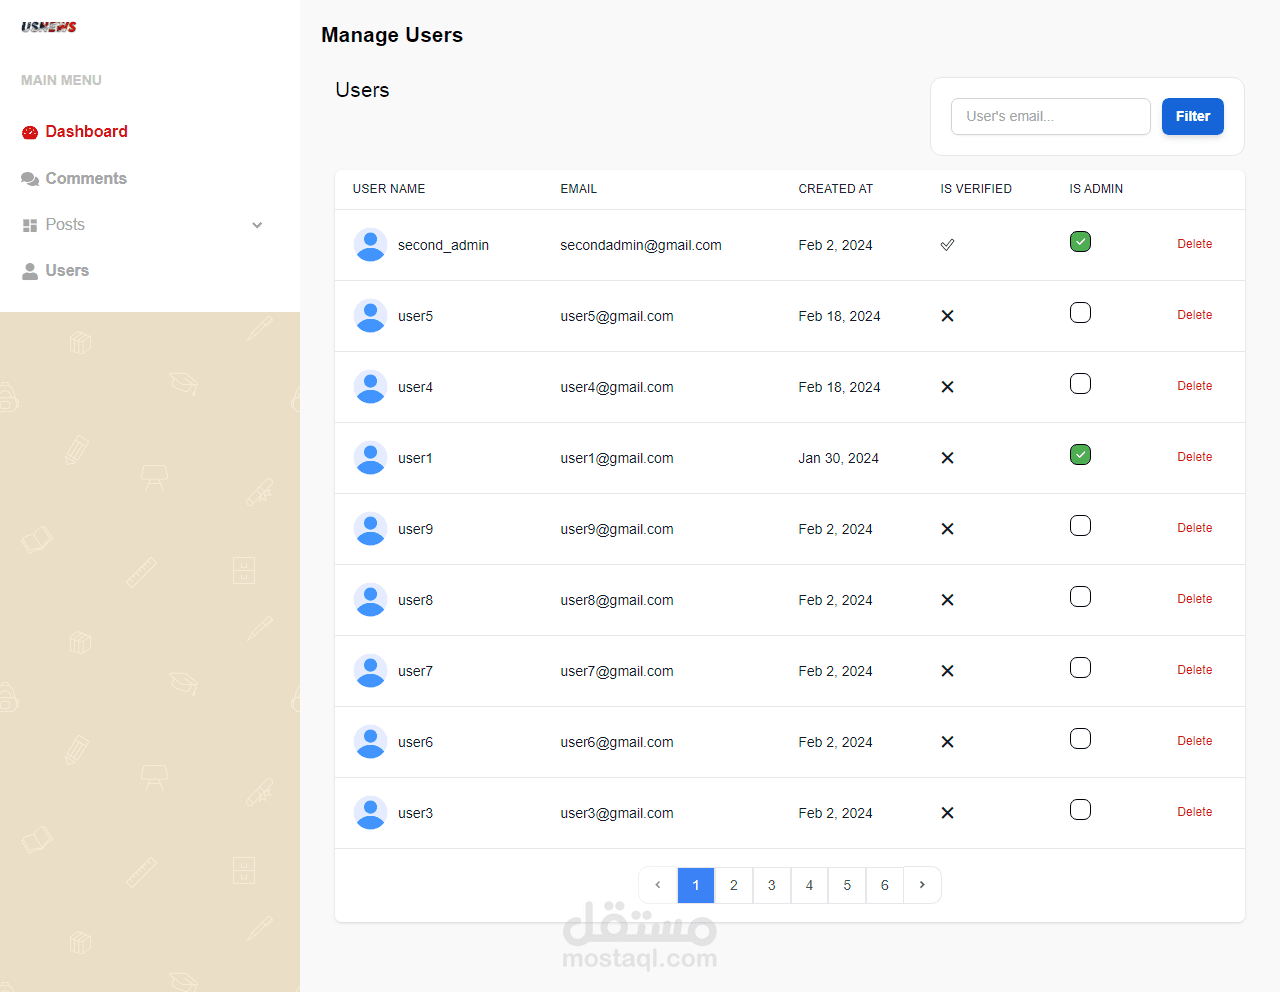Disable the admin checkbox for user1
The height and width of the screenshot is (992, 1280).
[1080, 455]
